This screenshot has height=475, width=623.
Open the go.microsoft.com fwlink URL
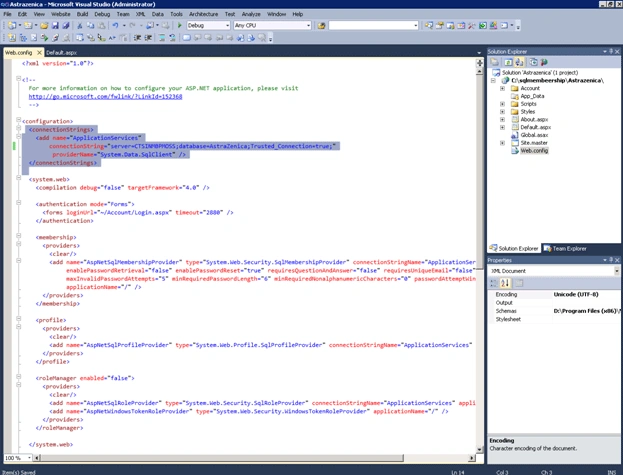point(105,97)
